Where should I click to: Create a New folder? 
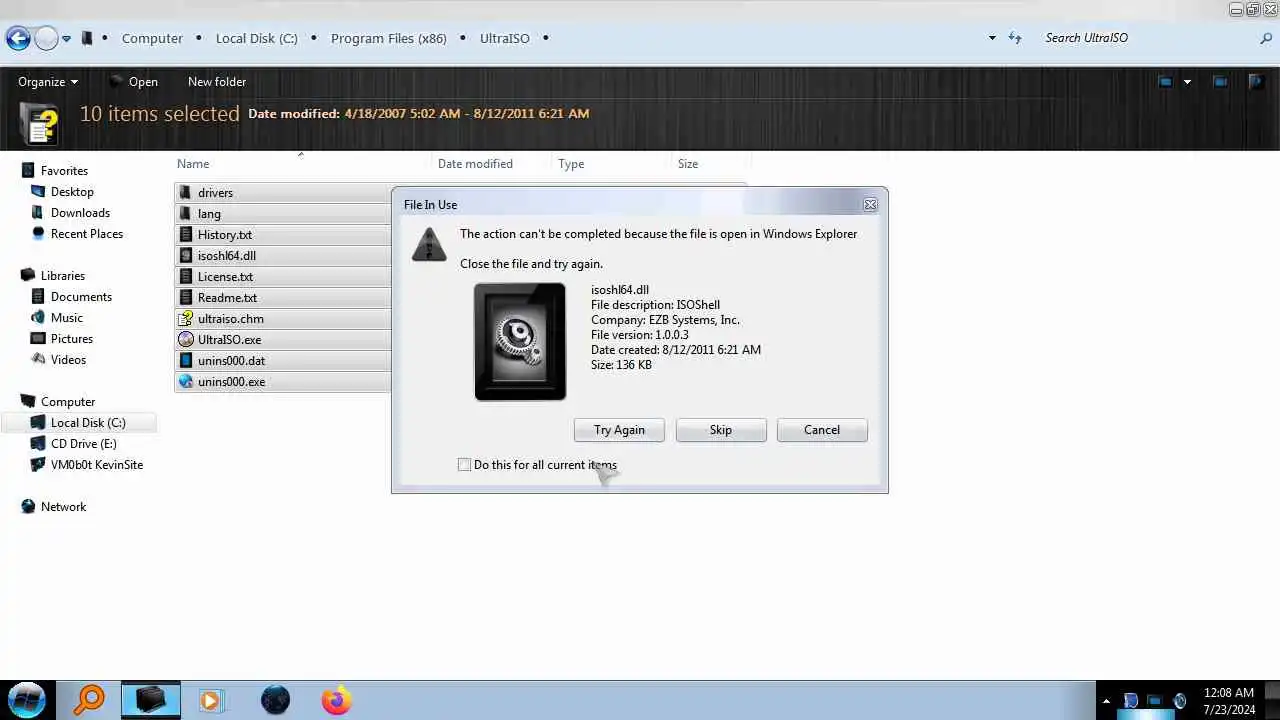pos(217,82)
